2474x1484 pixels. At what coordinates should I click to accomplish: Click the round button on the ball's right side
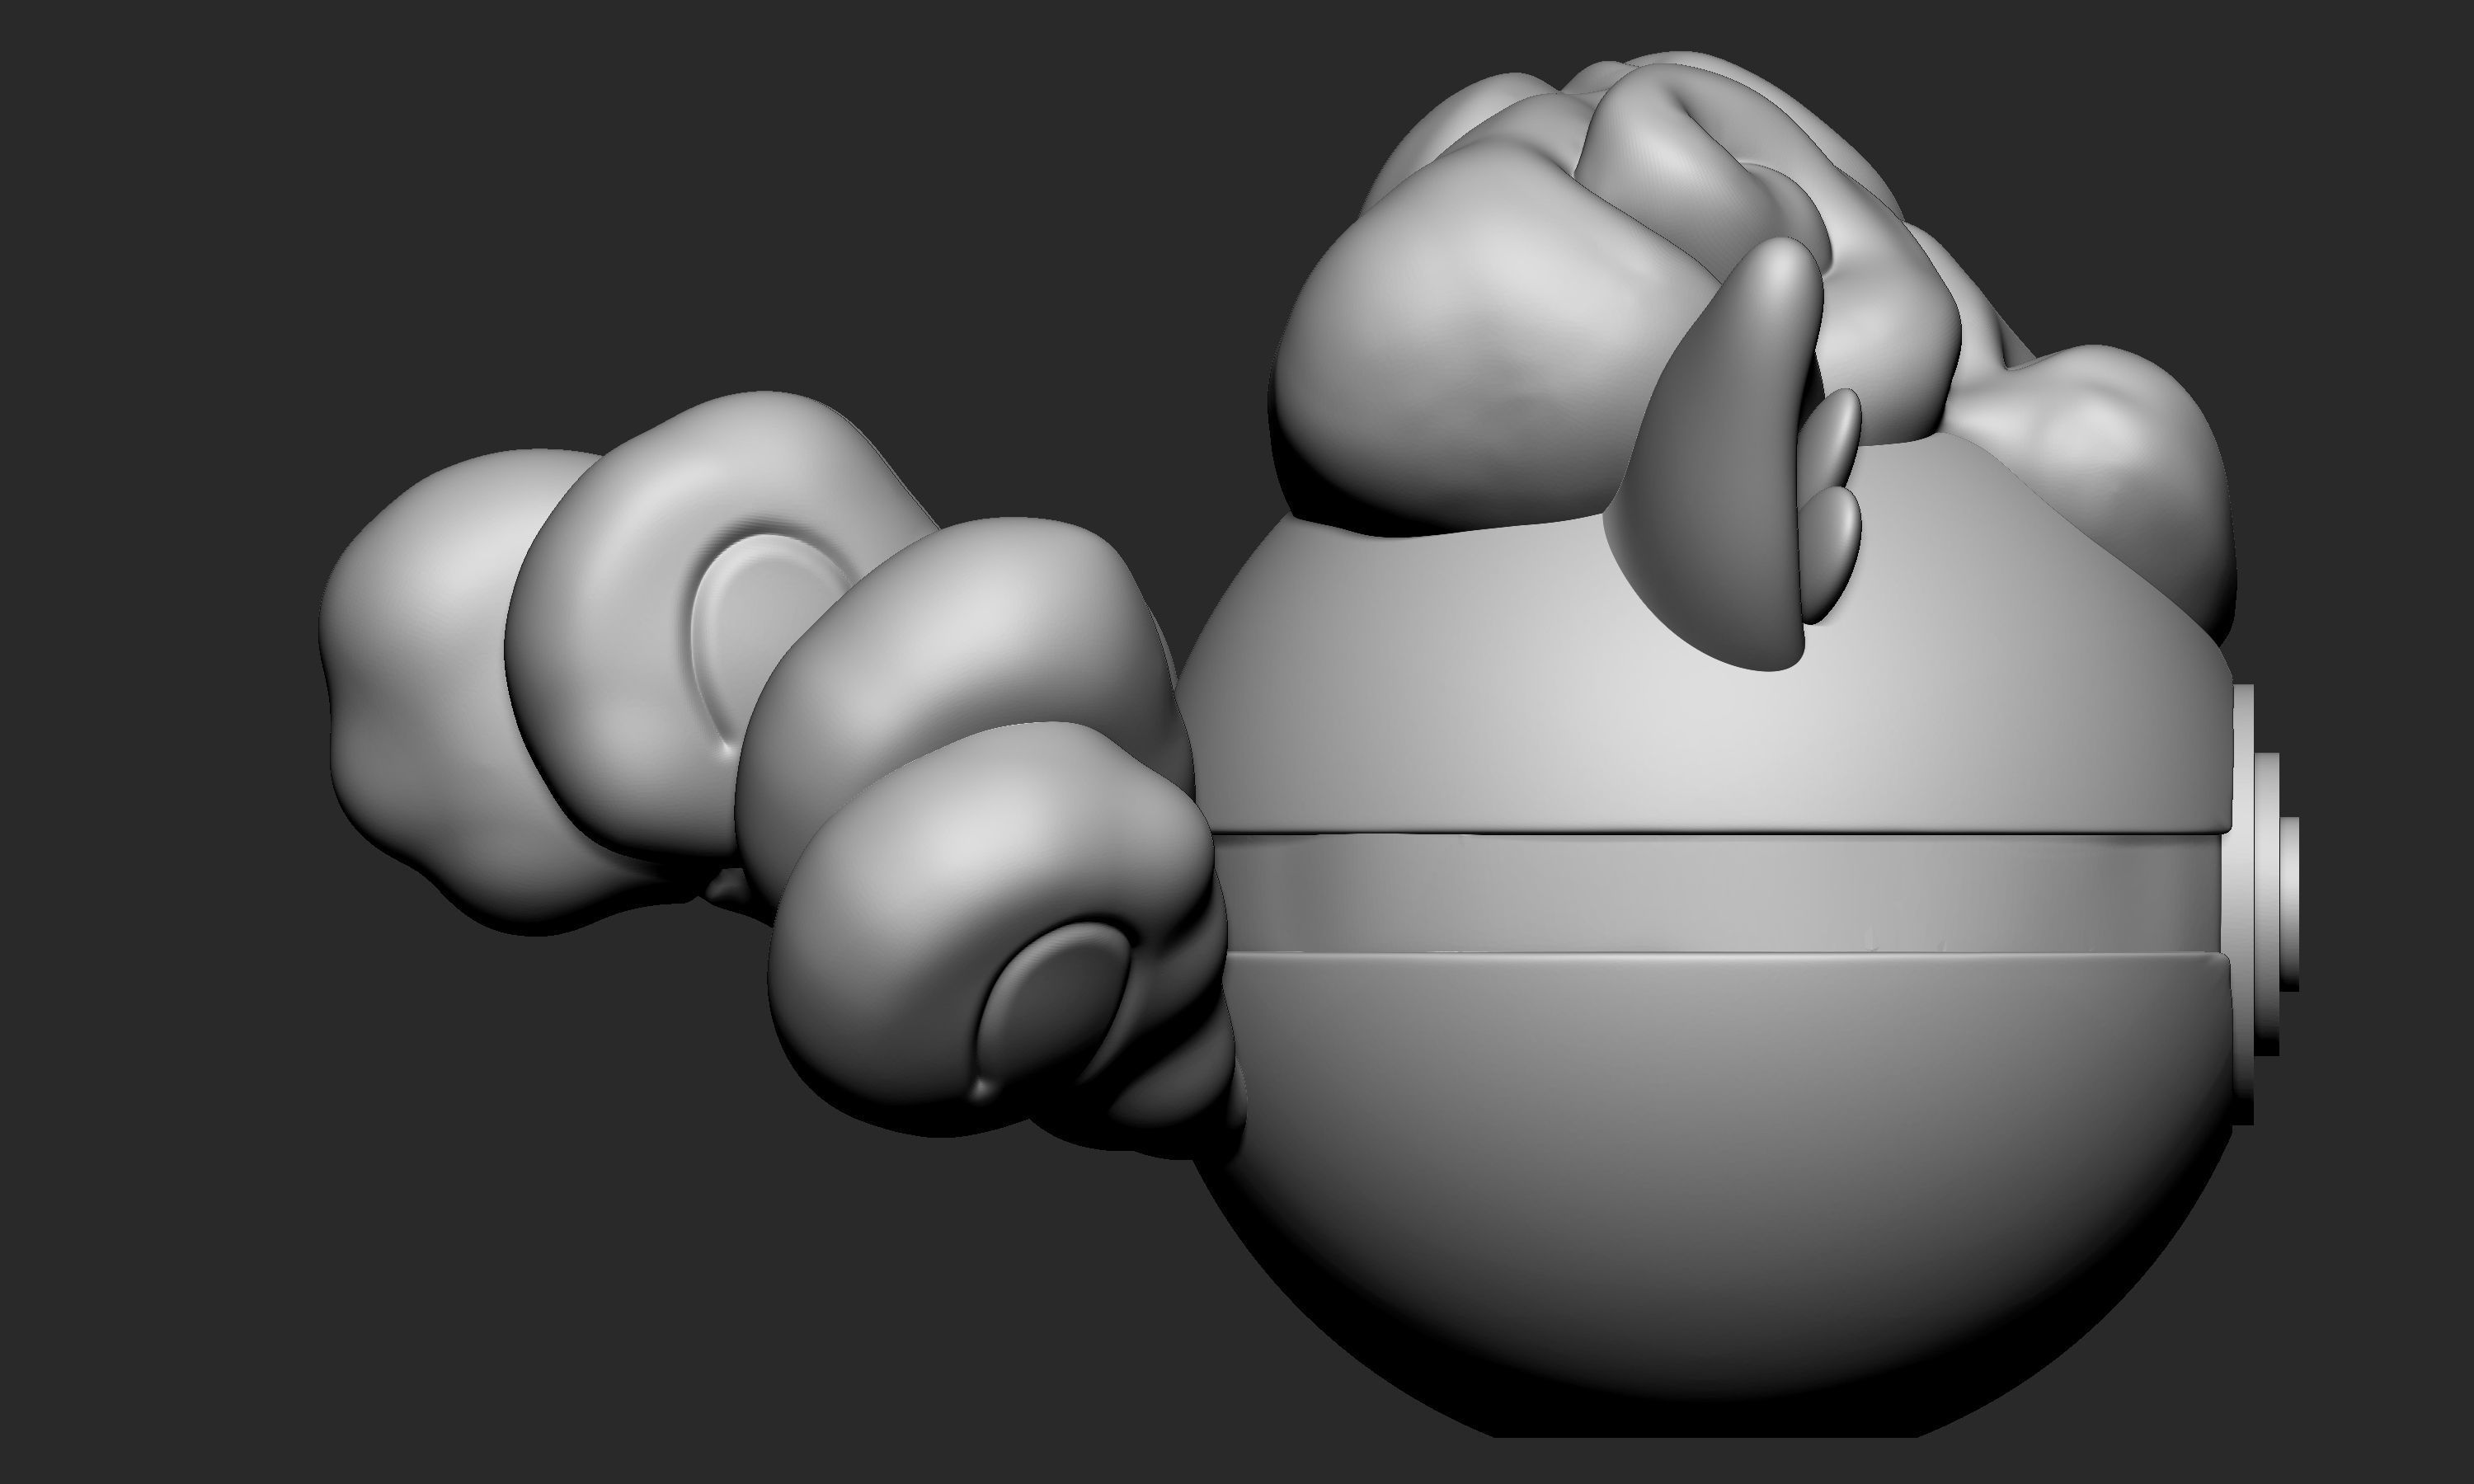(2289, 905)
